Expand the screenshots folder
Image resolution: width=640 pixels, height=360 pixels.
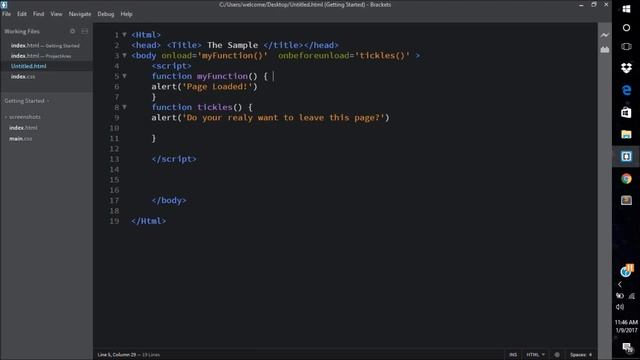[23, 117]
